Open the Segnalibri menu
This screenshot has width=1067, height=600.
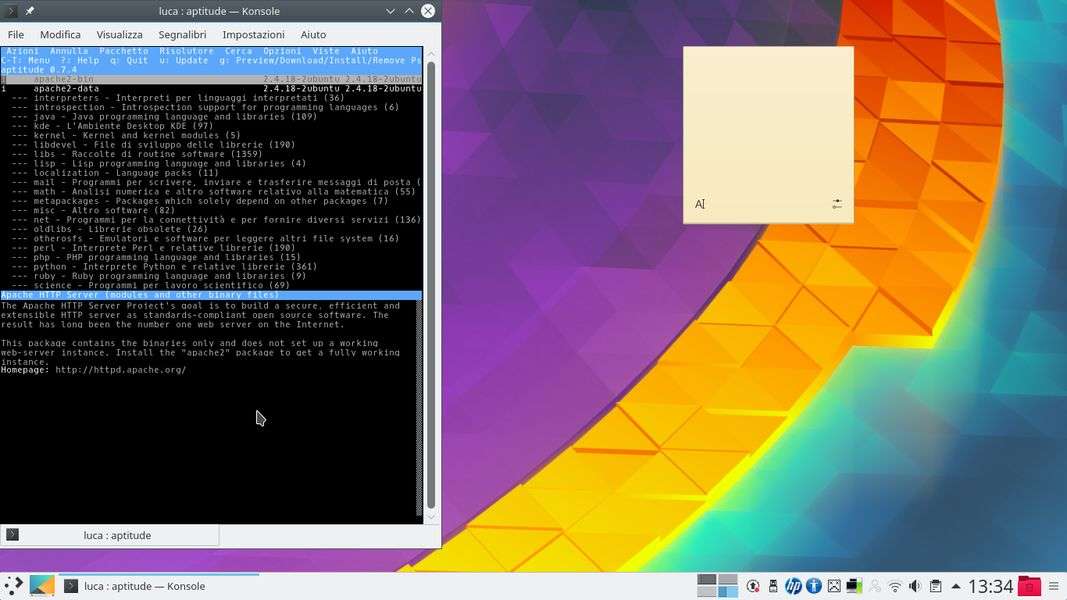(x=182, y=34)
